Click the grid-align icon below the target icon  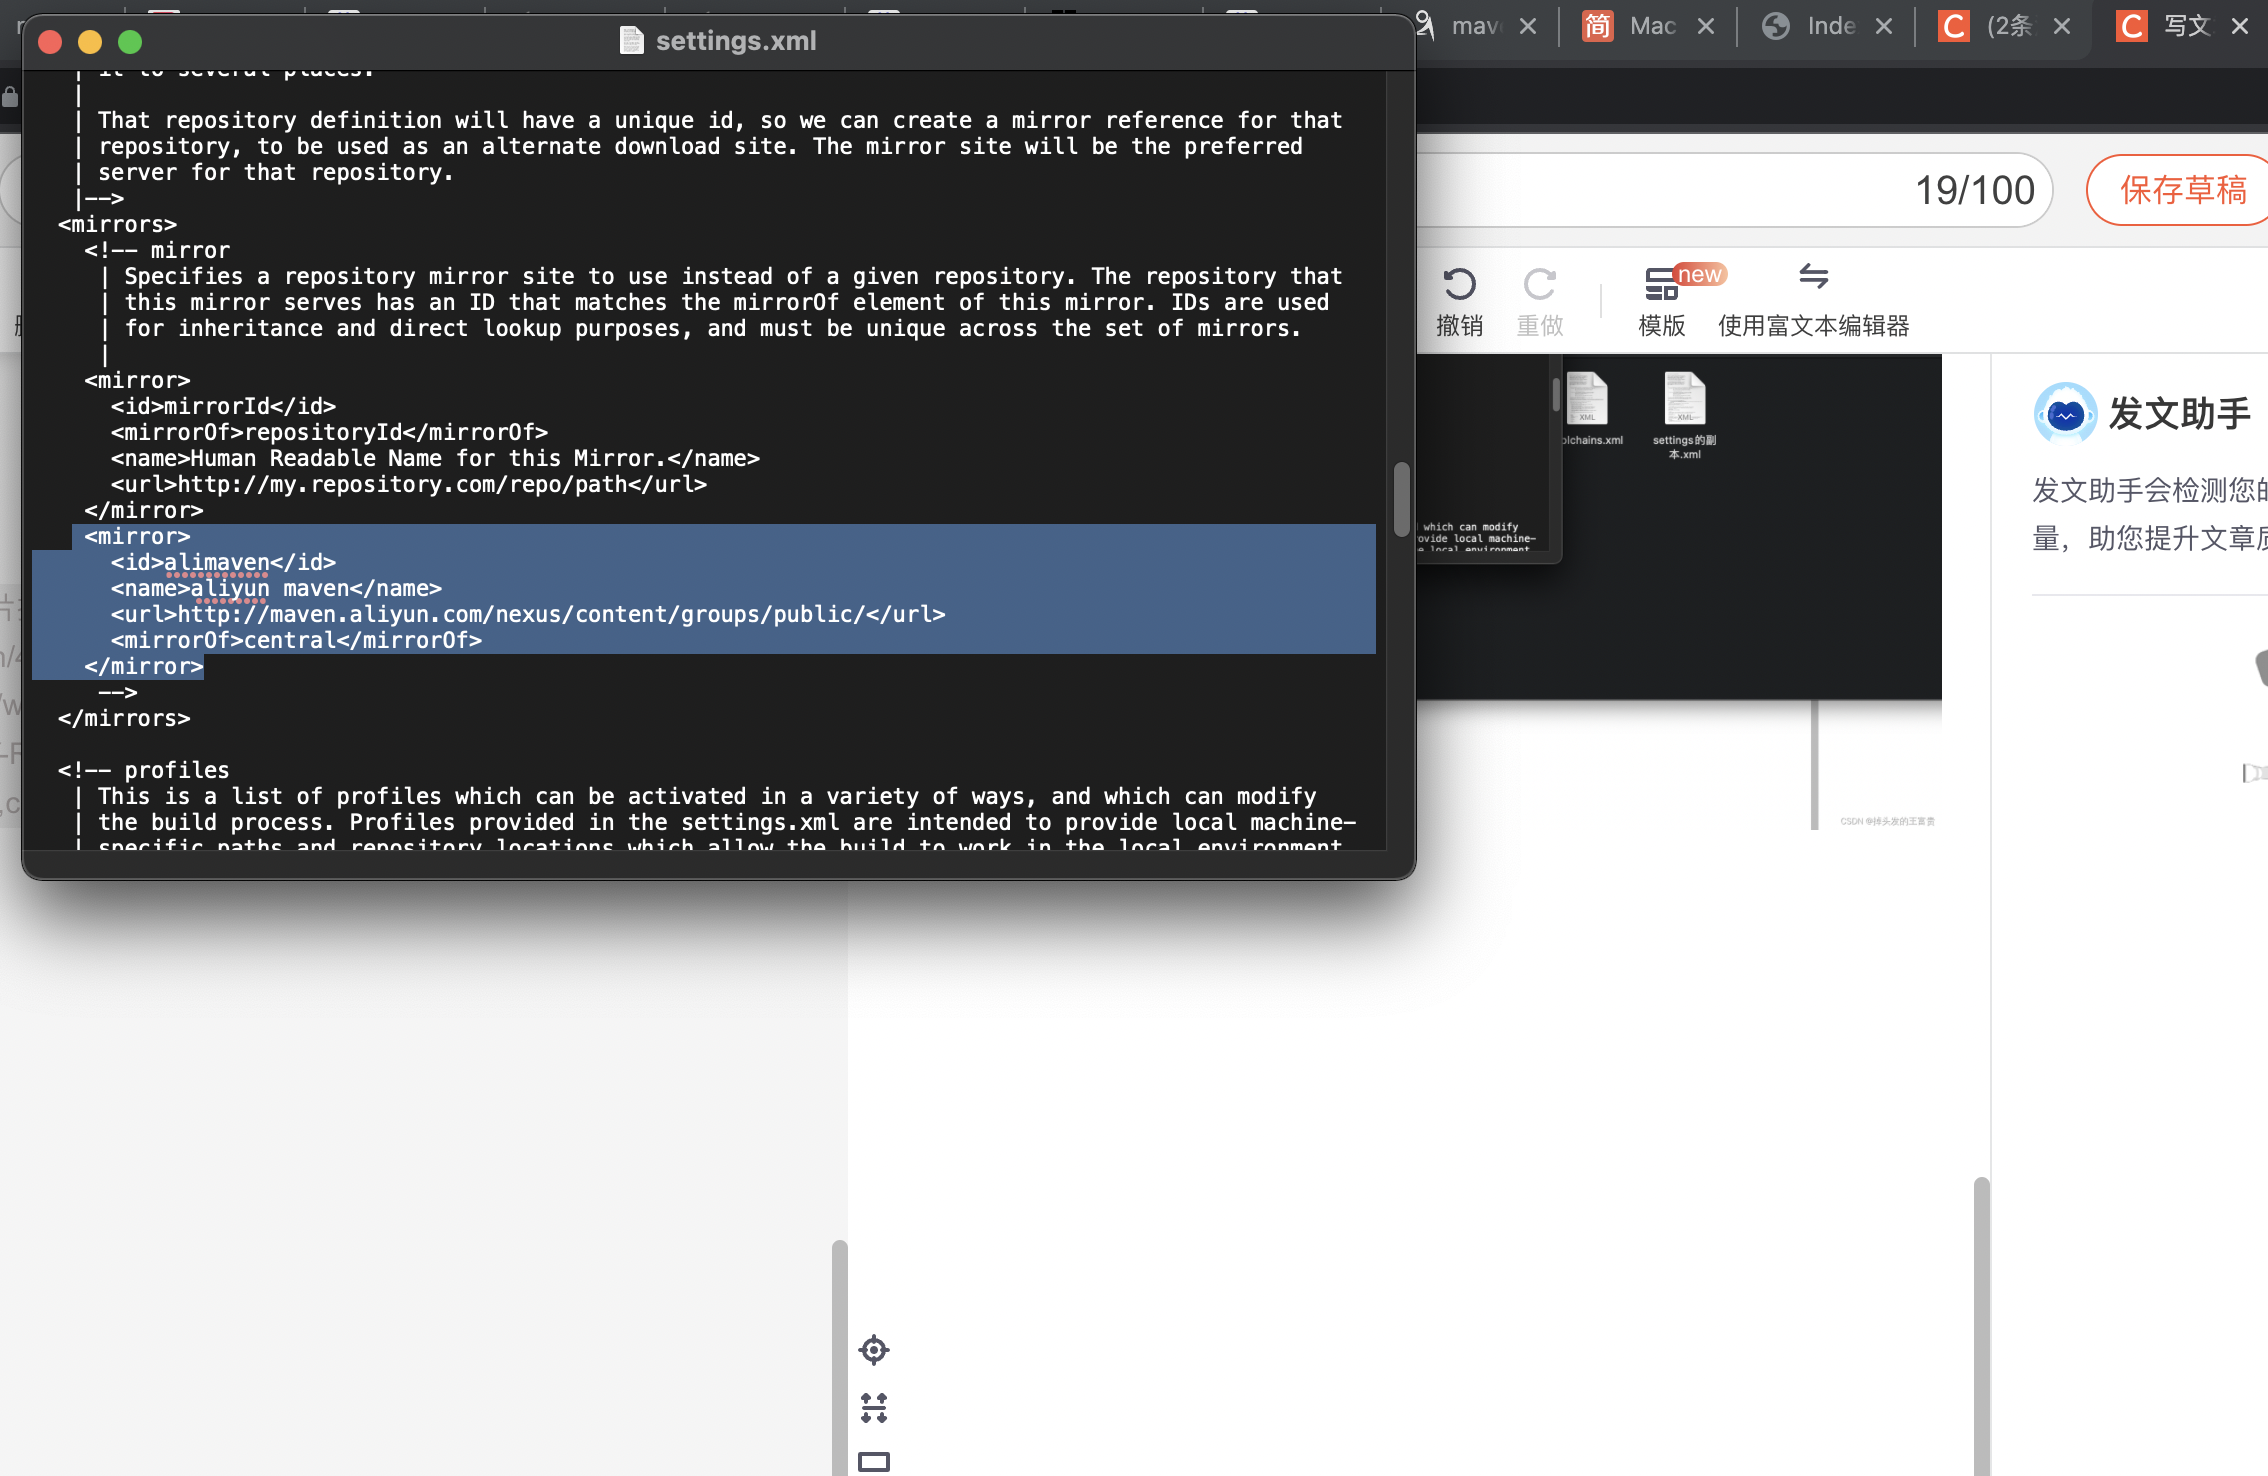[874, 1408]
